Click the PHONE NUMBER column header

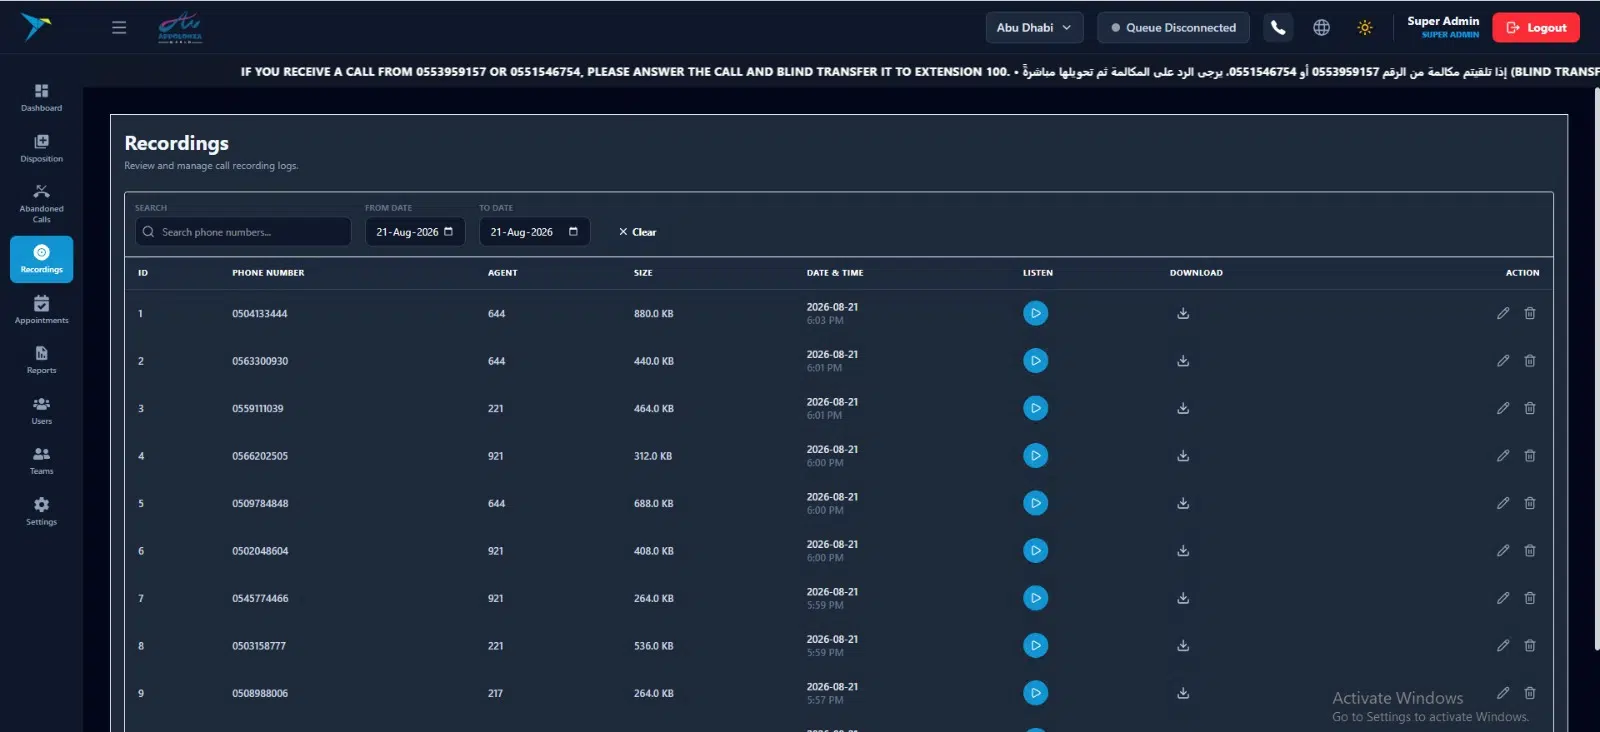point(268,273)
